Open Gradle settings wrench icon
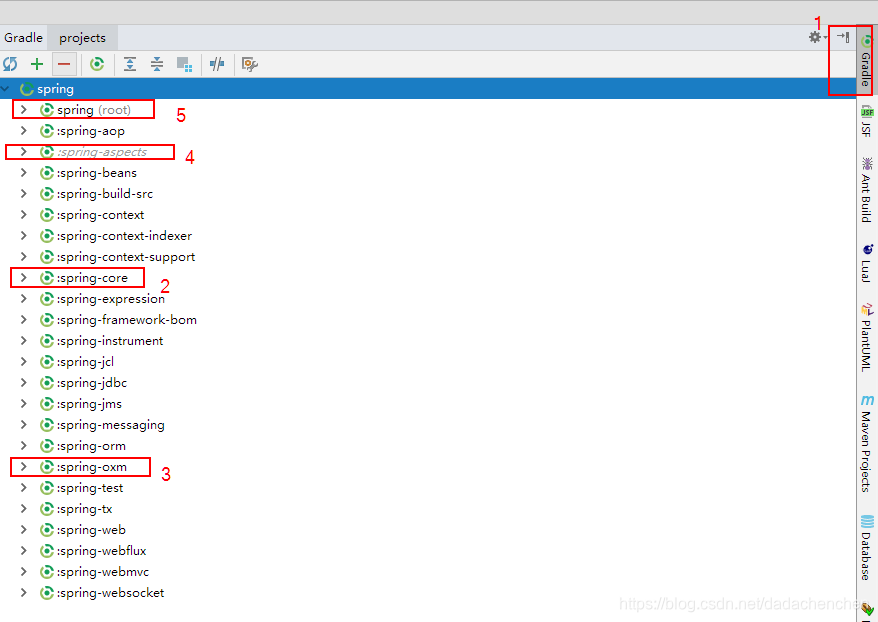 (249, 64)
